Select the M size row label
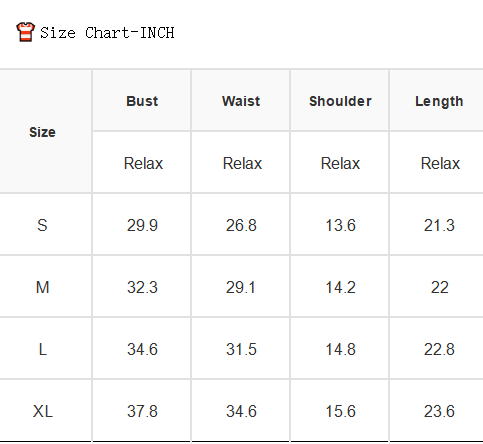This screenshot has height=444, width=483. 43,287
